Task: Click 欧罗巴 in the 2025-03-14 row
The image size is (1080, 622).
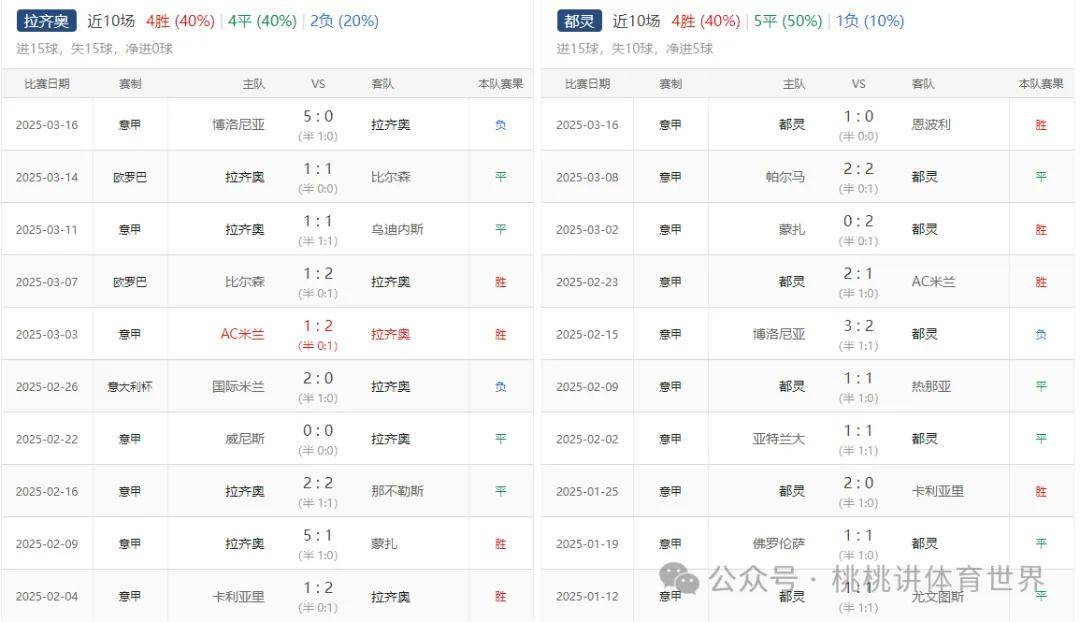Action: point(129,177)
